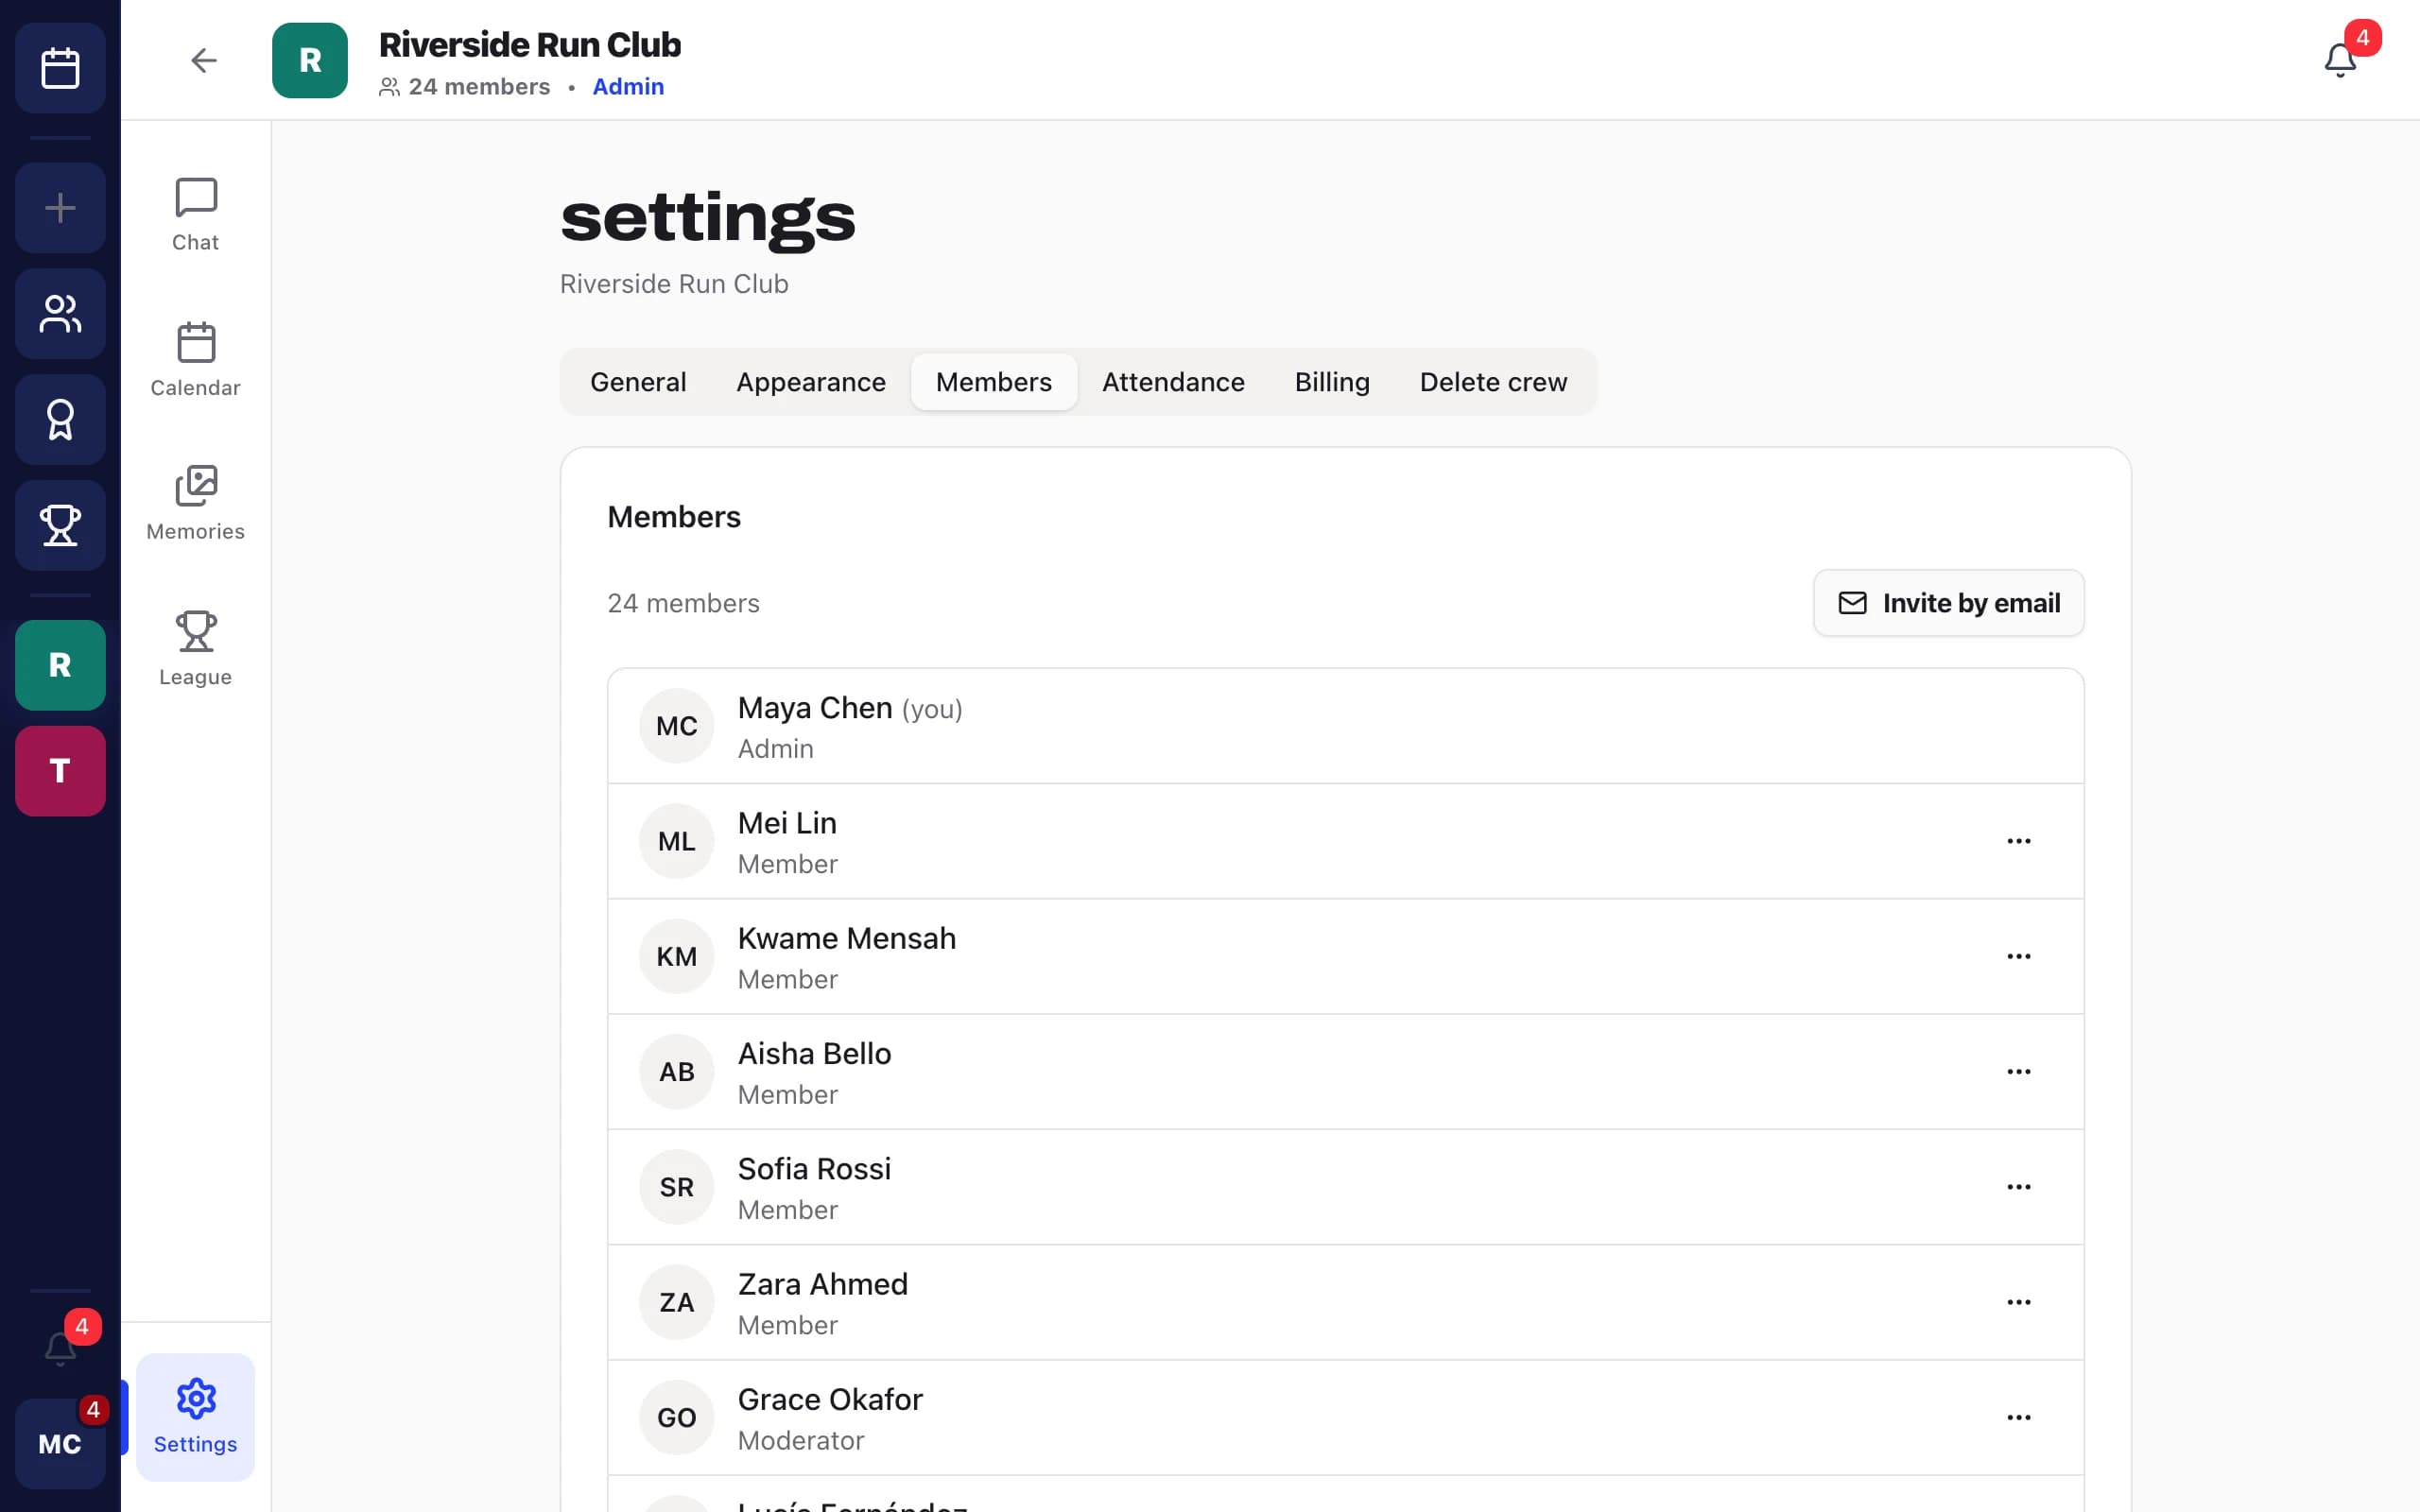Select the green R crew tile in sidebar
This screenshot has height=1512, width=2420.
60,665
